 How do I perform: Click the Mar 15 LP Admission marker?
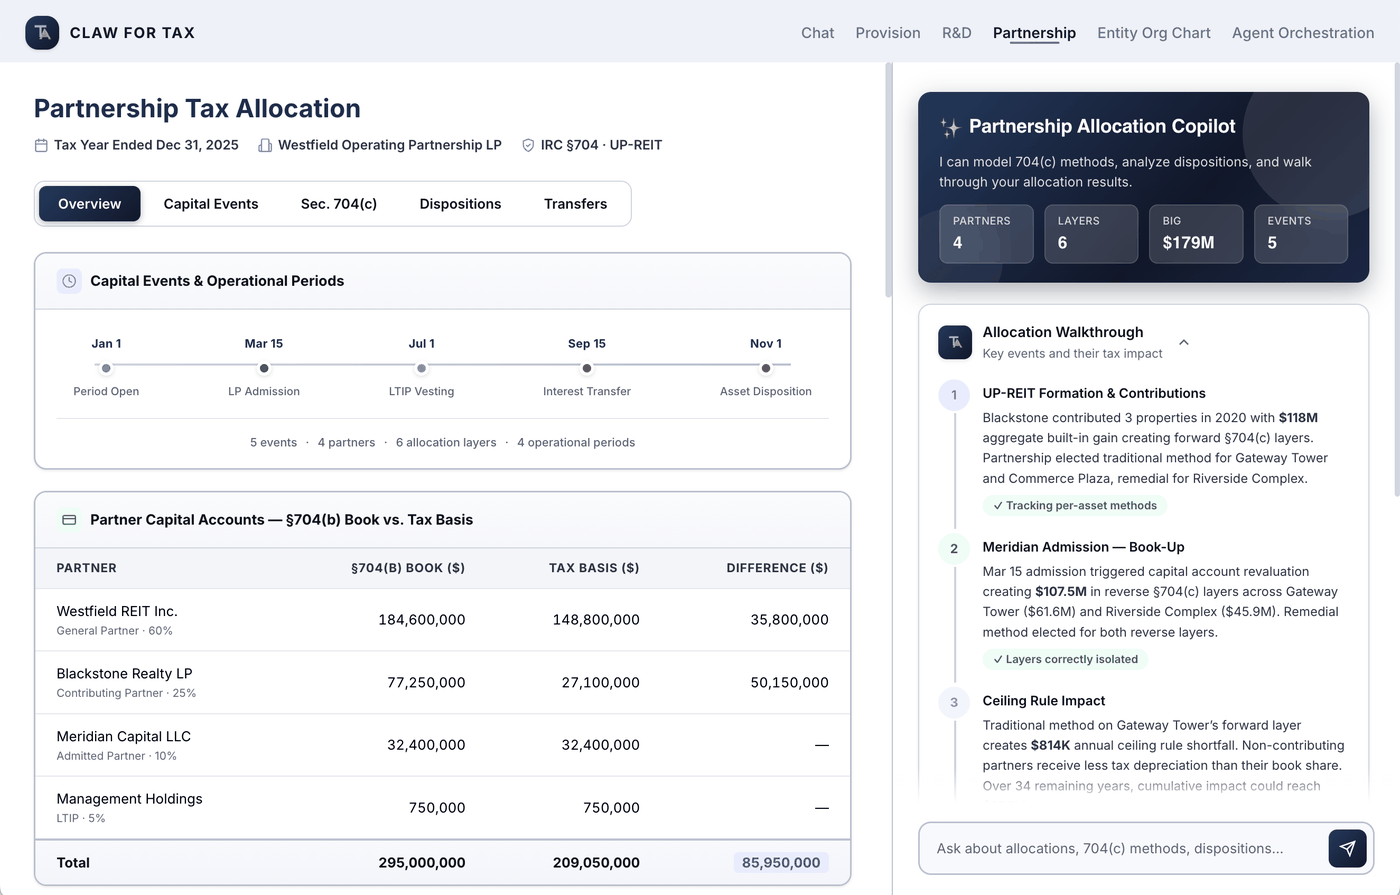click(x=264, y=368)
